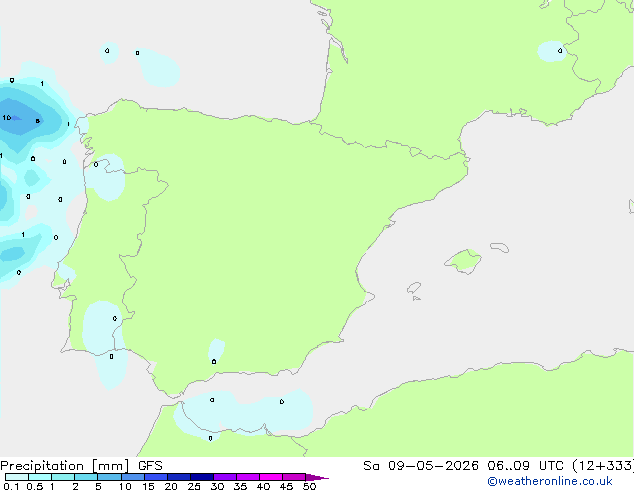Screen dimensions: 634x490
Task: Click the 25–30 mm dark blue legend swatch
Action: [201, 477]
